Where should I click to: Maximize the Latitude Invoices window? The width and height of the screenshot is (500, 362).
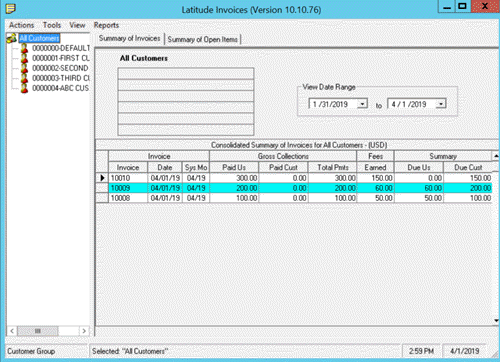463,6
